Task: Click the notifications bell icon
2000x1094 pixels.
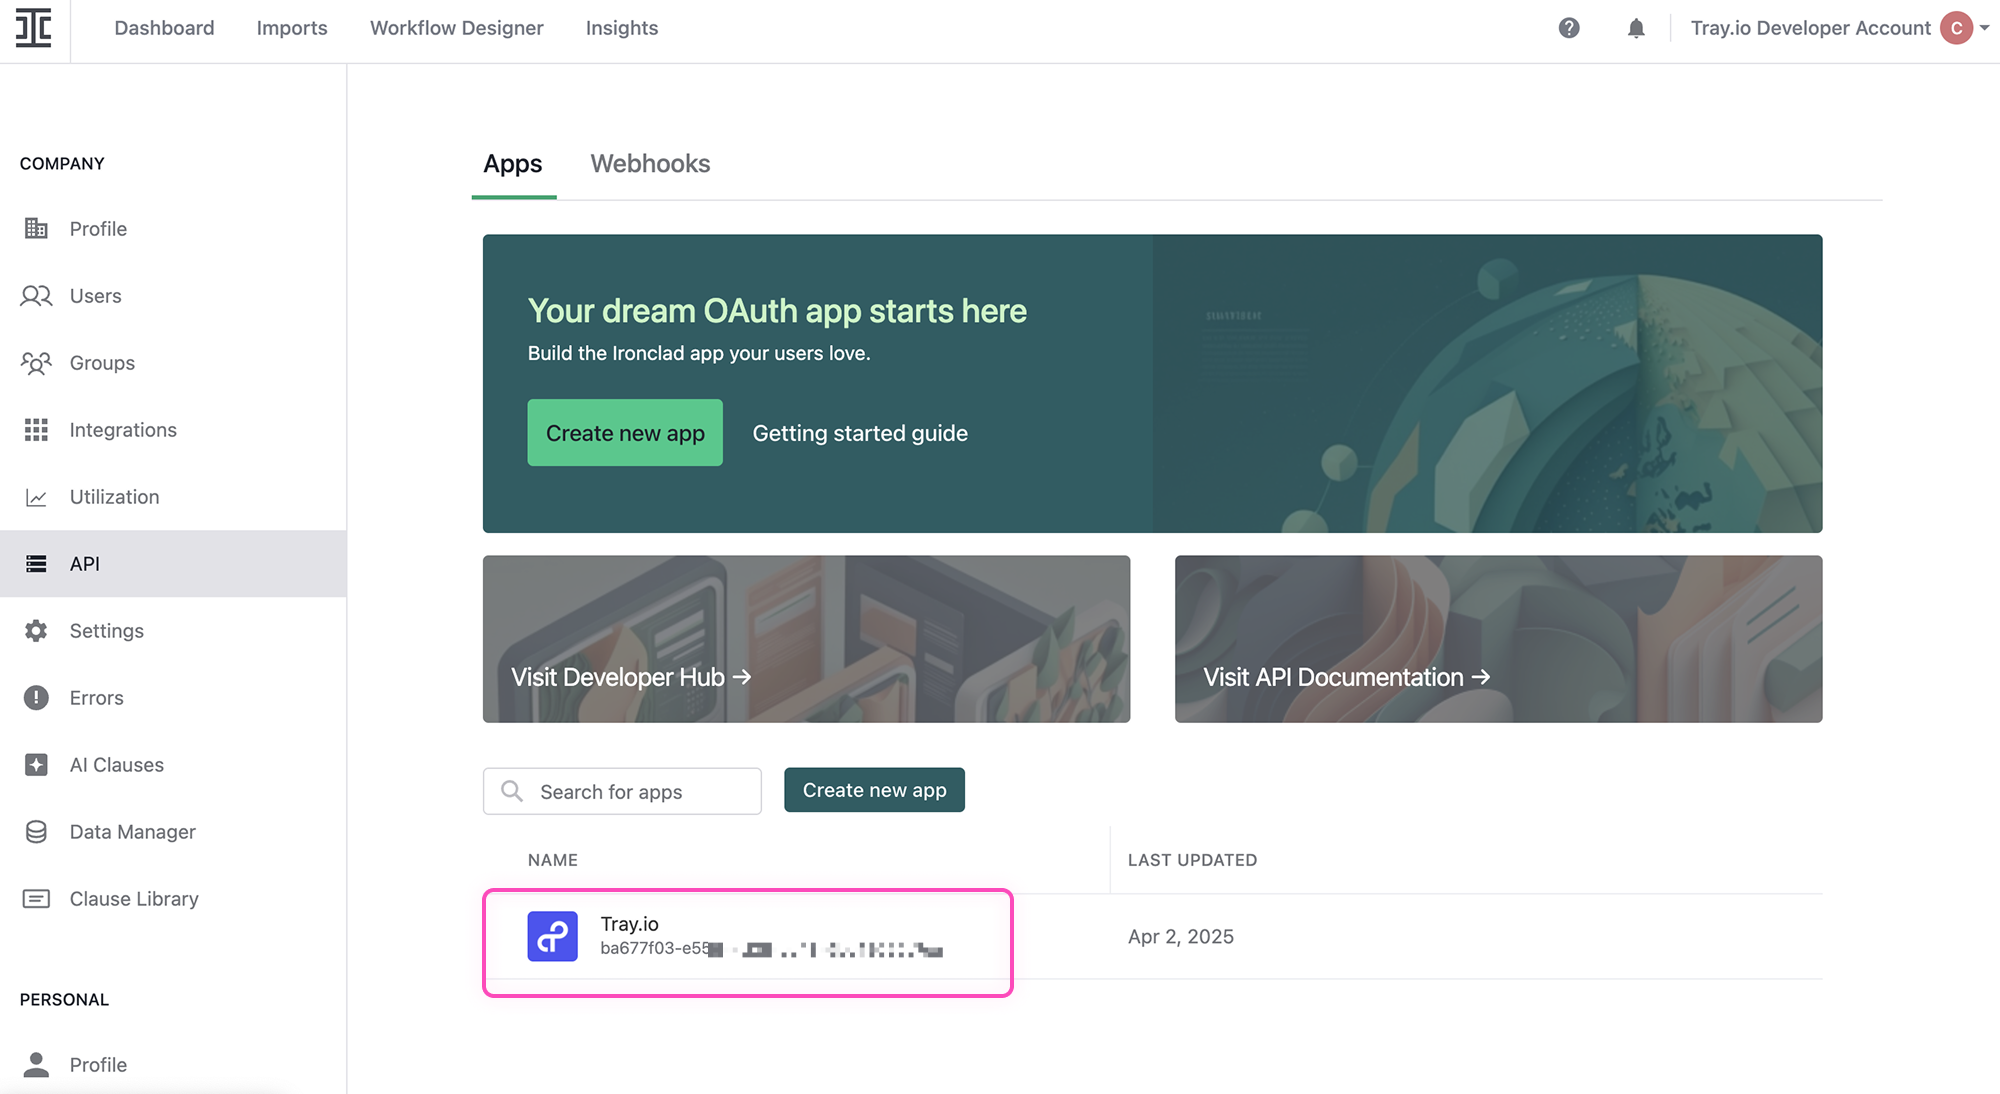Action: [1636, 28]
